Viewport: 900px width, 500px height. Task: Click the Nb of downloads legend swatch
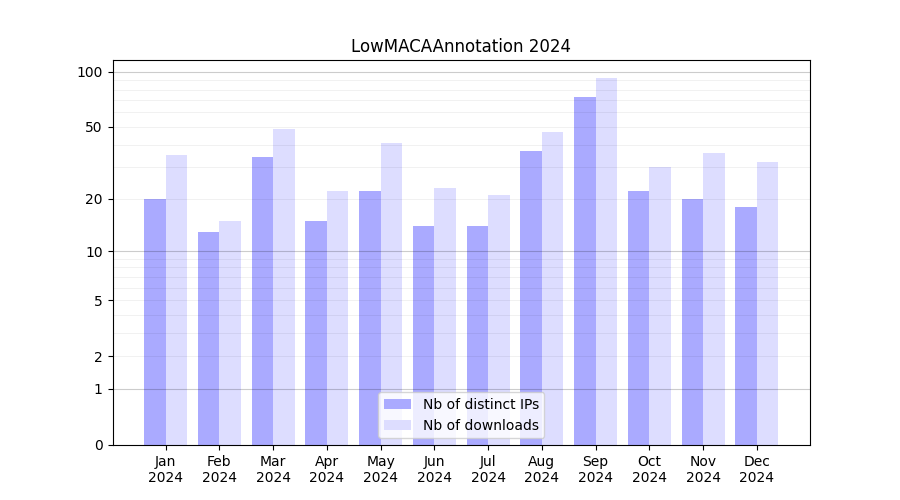[397, 425]
